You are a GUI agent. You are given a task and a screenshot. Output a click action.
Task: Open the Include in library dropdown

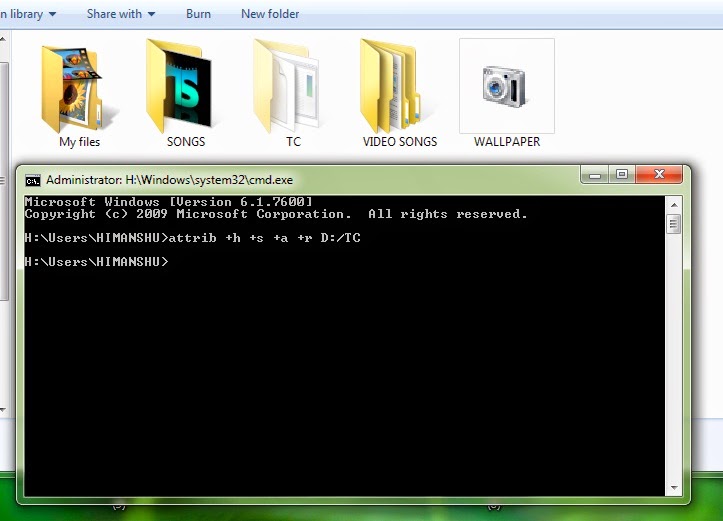28,14
